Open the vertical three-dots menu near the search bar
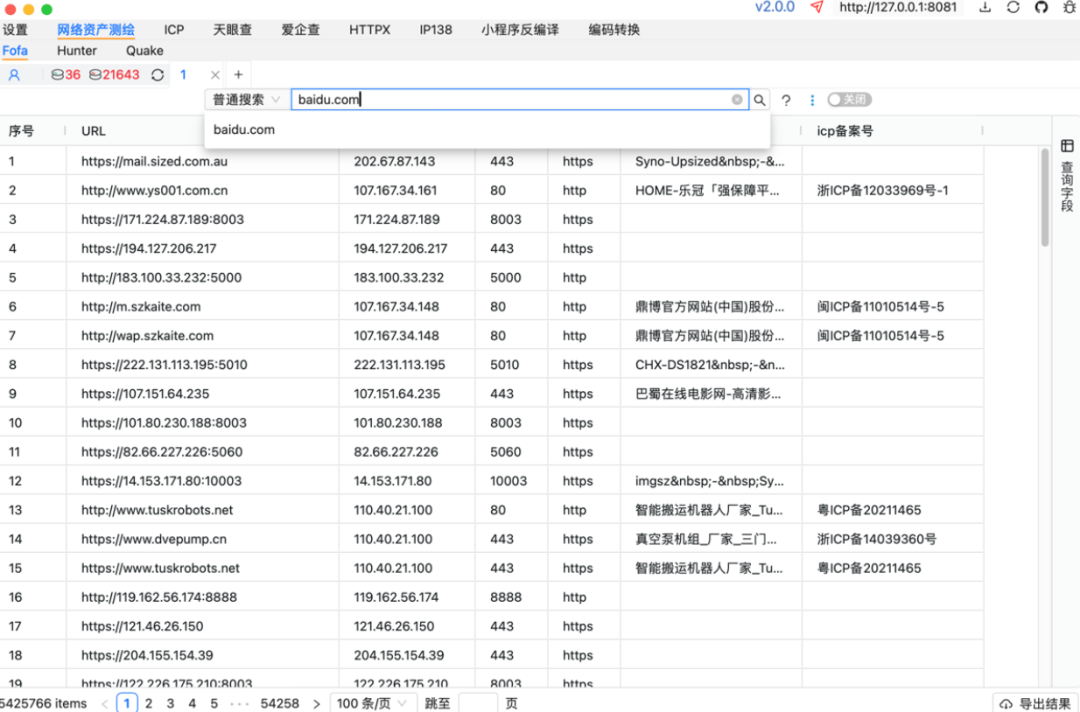The image size is (1080, 712). click(811, 100)
